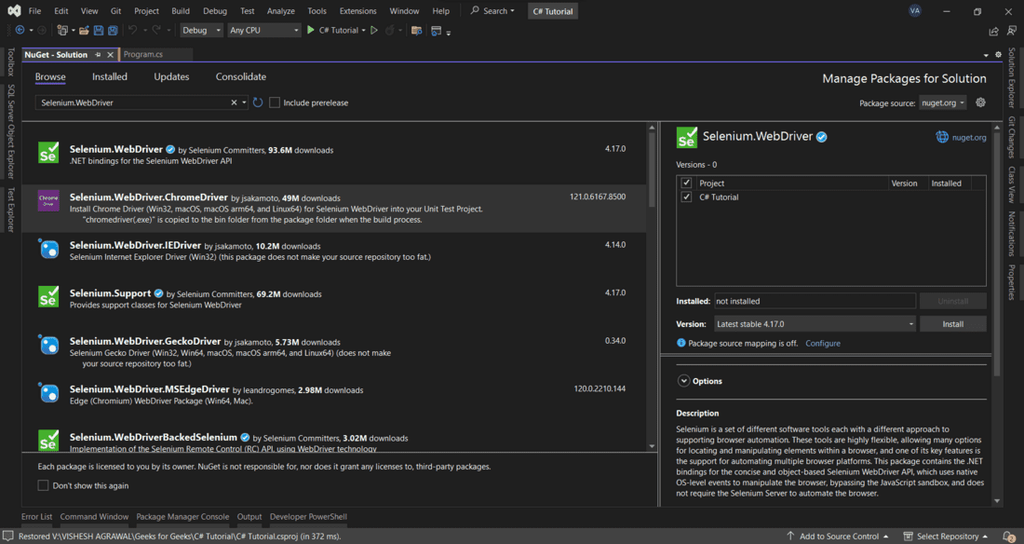Open the nuget.org package source dropdown
The image size is (1024, 544).
(942, 103)
